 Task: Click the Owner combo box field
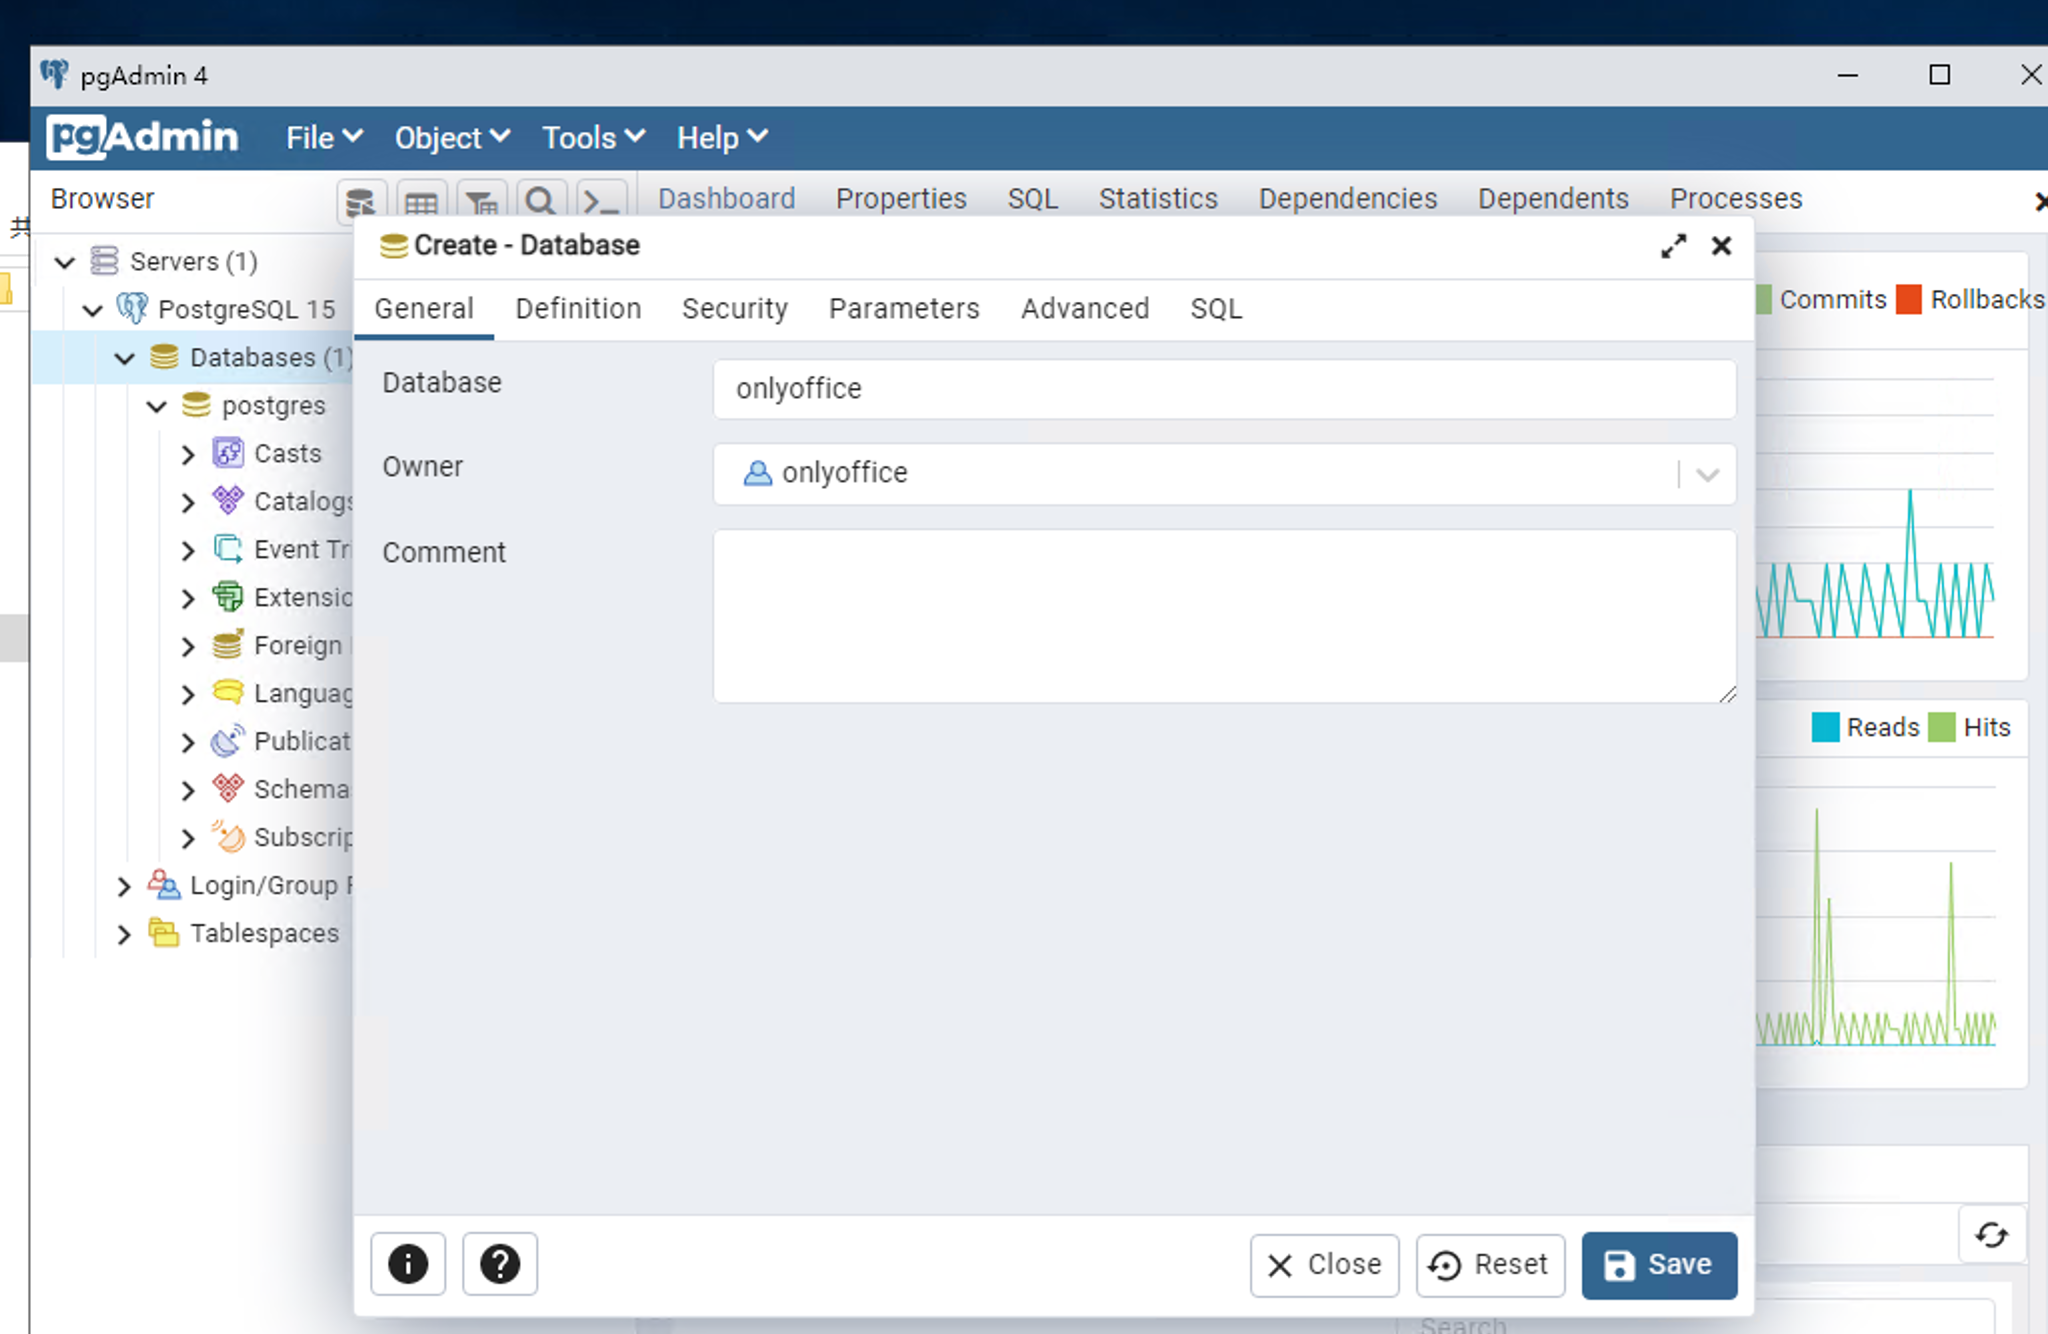(x=1224, y=474)
